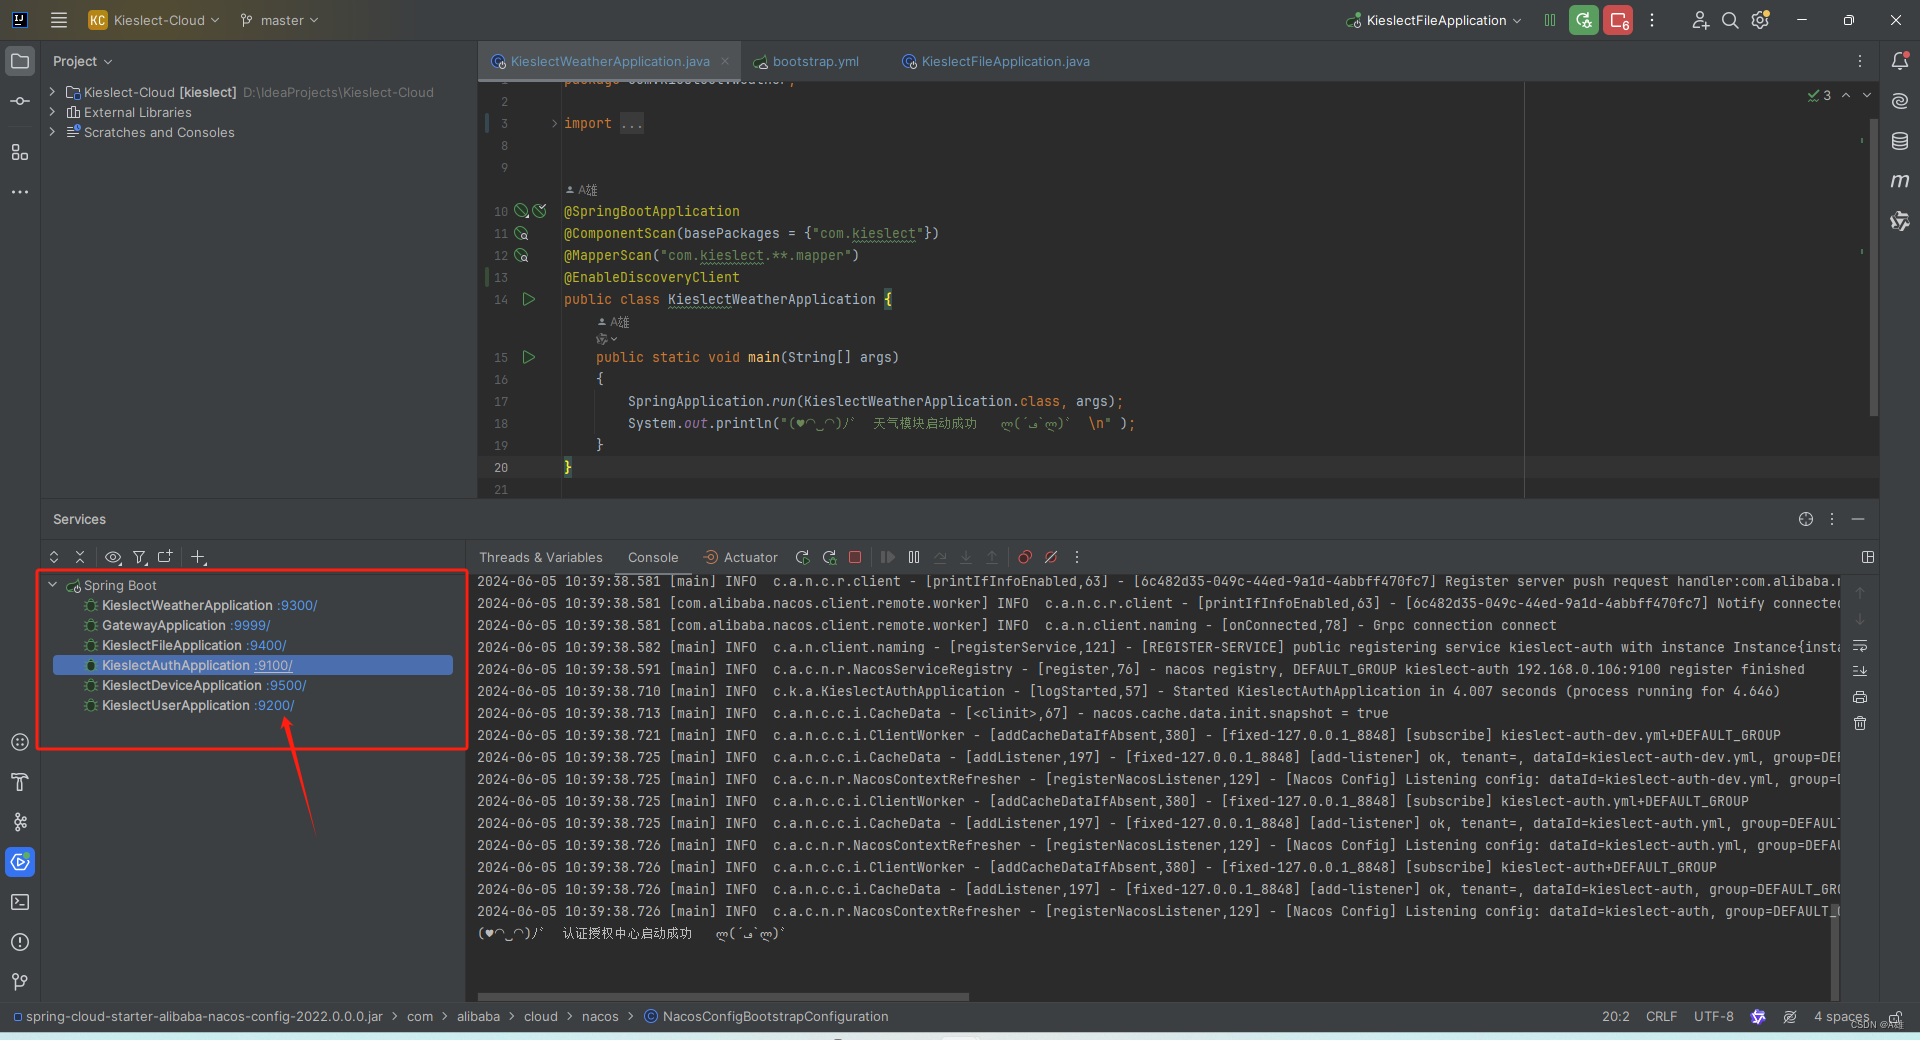The height and width of the screenshot is (1040, 1920).
Task: Open the Build hammer tool window
Action: [20, 782]
